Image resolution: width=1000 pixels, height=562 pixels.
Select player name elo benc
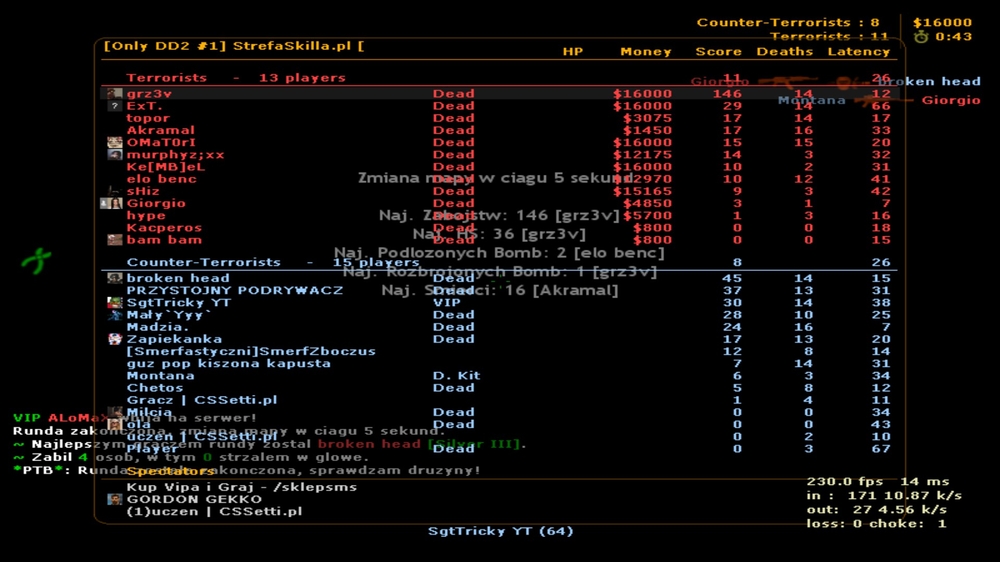click(x=161, y=179)
